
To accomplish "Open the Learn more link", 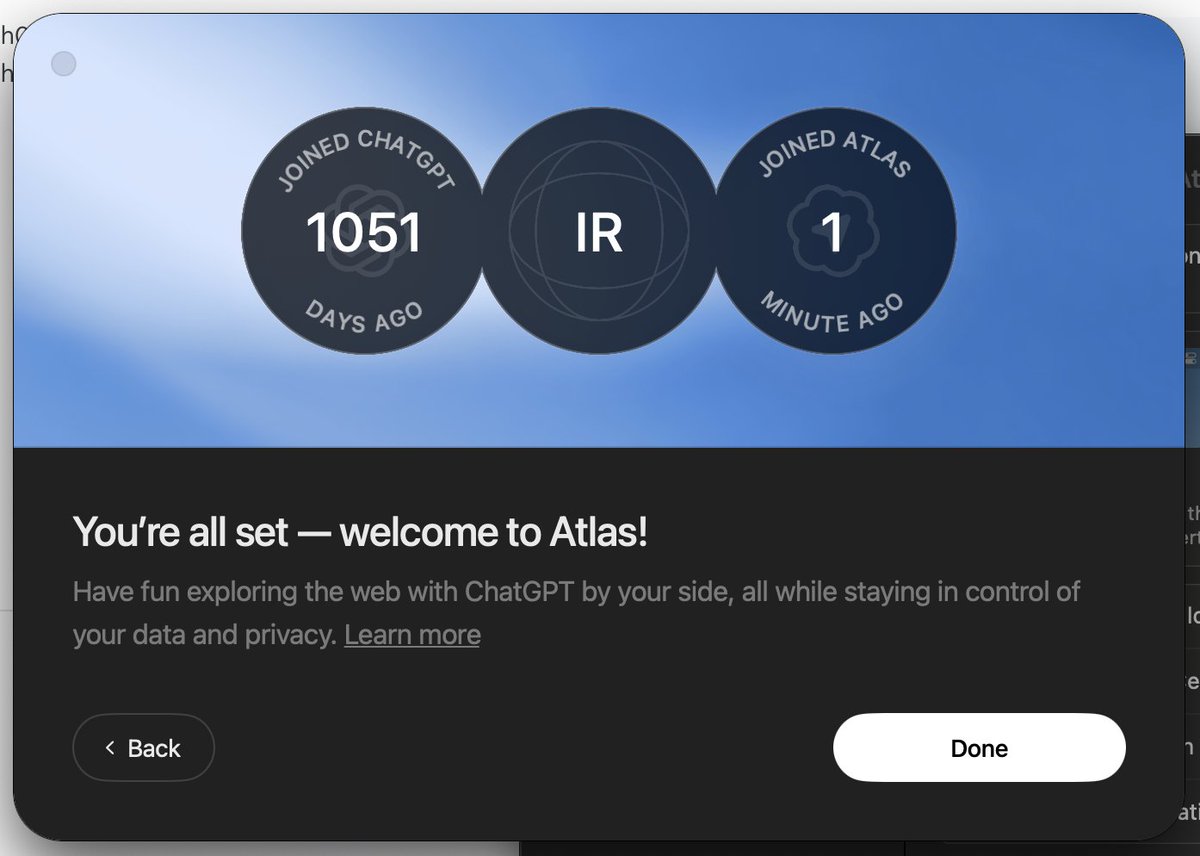I will (412, 634).
